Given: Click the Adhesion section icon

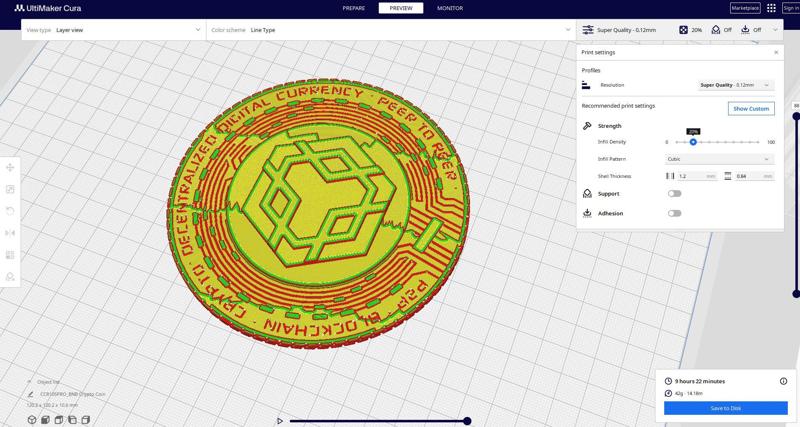Looking at the screenshot, I should click(x=587, y=213).
